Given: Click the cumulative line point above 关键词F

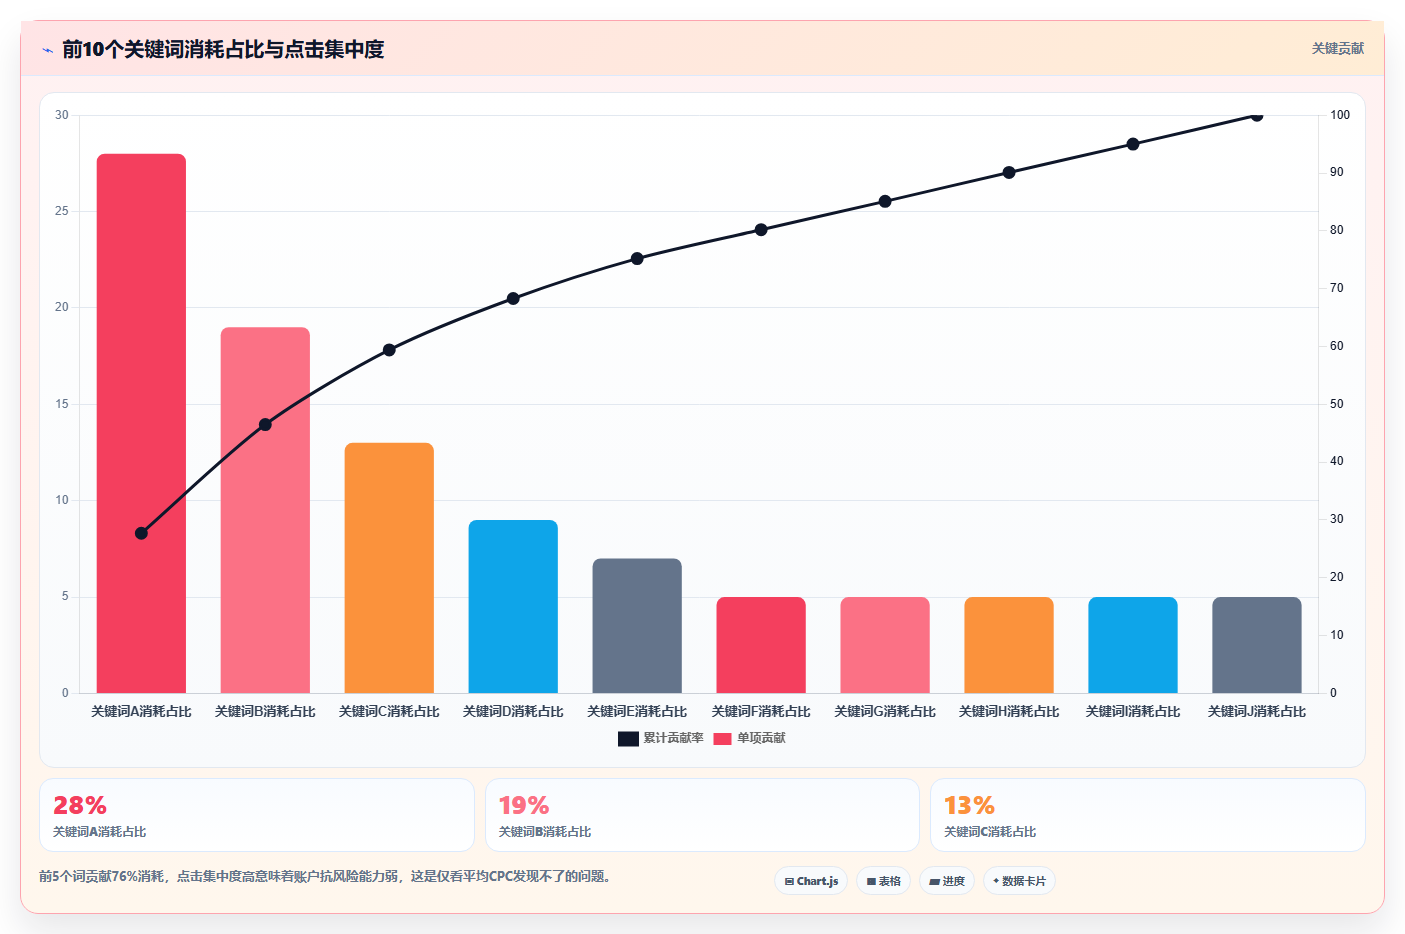Looking at the screenshot, I should tap(761, 229).
